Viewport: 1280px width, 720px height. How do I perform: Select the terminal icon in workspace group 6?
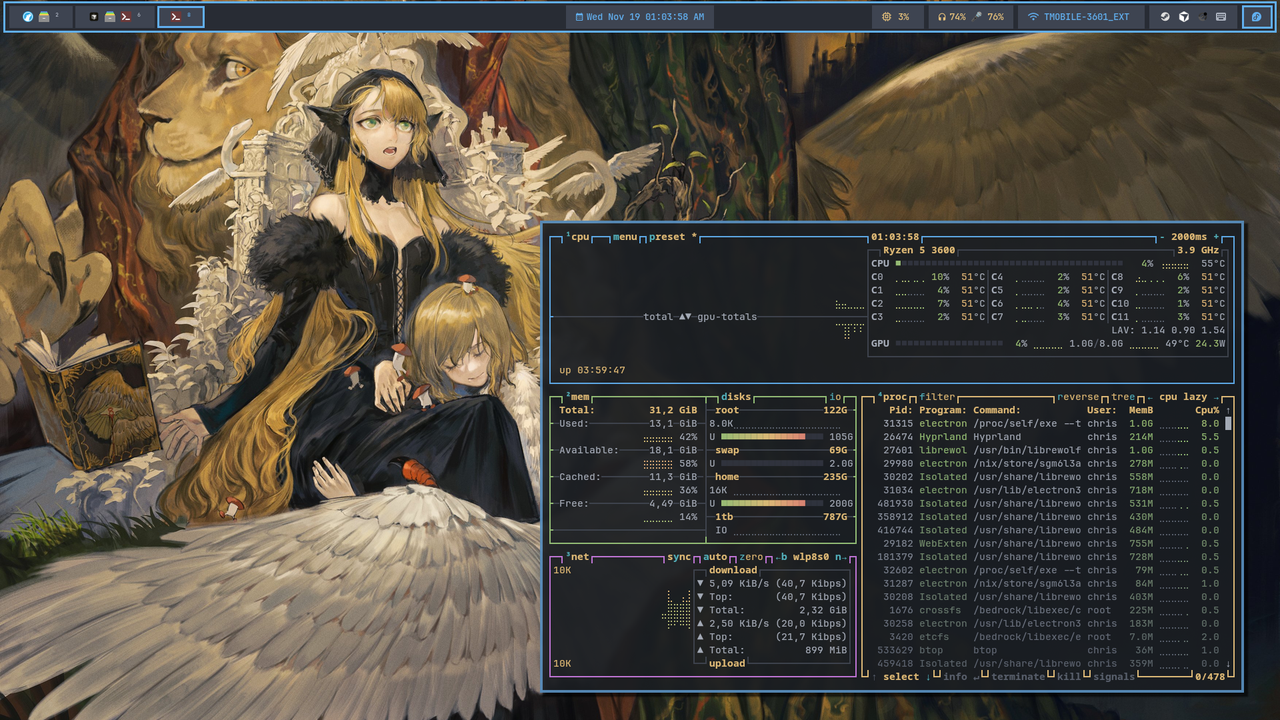[x=125, y=17]
